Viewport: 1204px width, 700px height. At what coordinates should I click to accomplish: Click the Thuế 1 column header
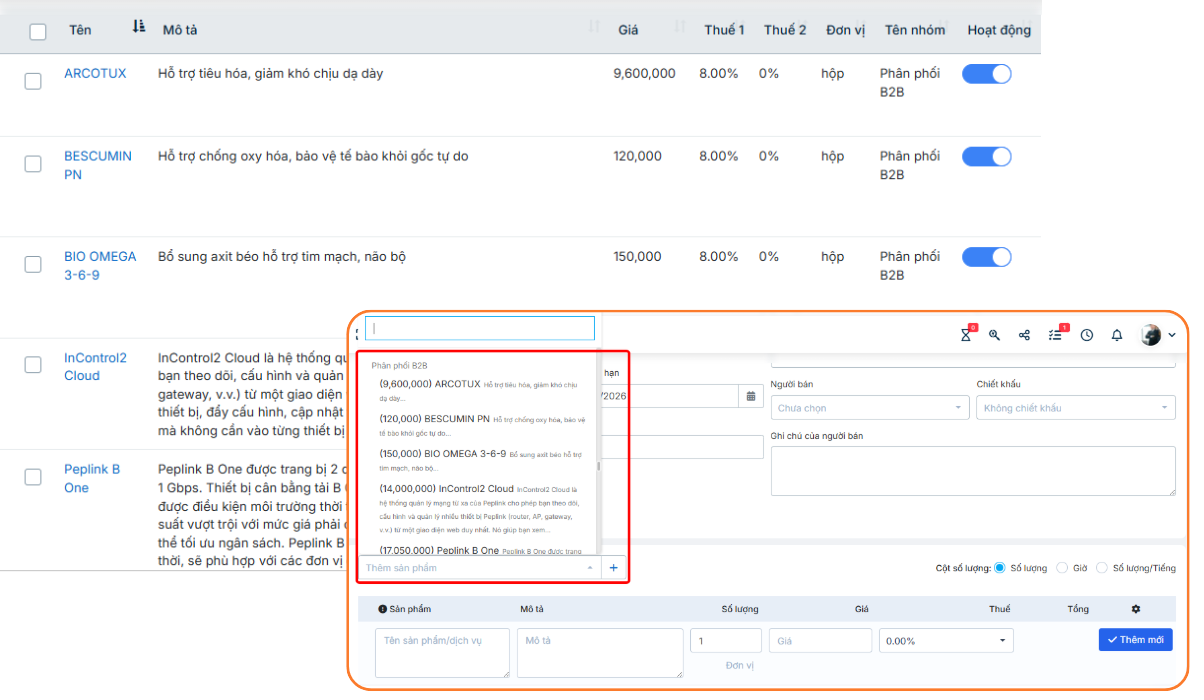point(724,30)
